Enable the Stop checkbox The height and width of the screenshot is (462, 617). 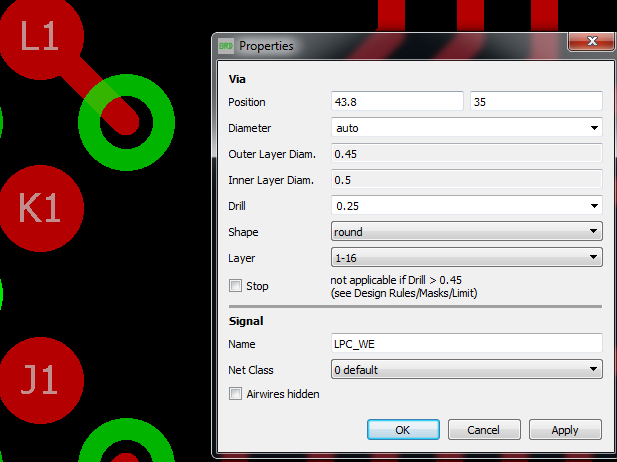click(x=236, y=286)
